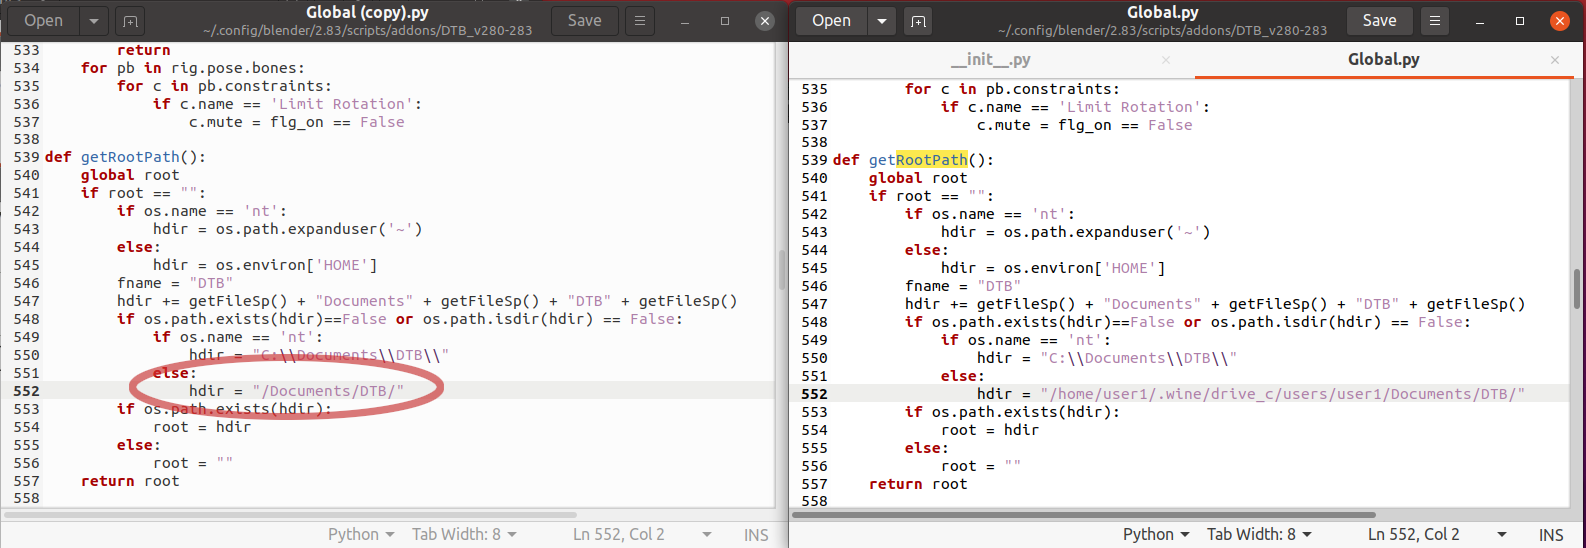Switch to the __init__.py tab
The width and height of the screenshot is (1586, 548).
pyautogui.click(x=990, y=59)
